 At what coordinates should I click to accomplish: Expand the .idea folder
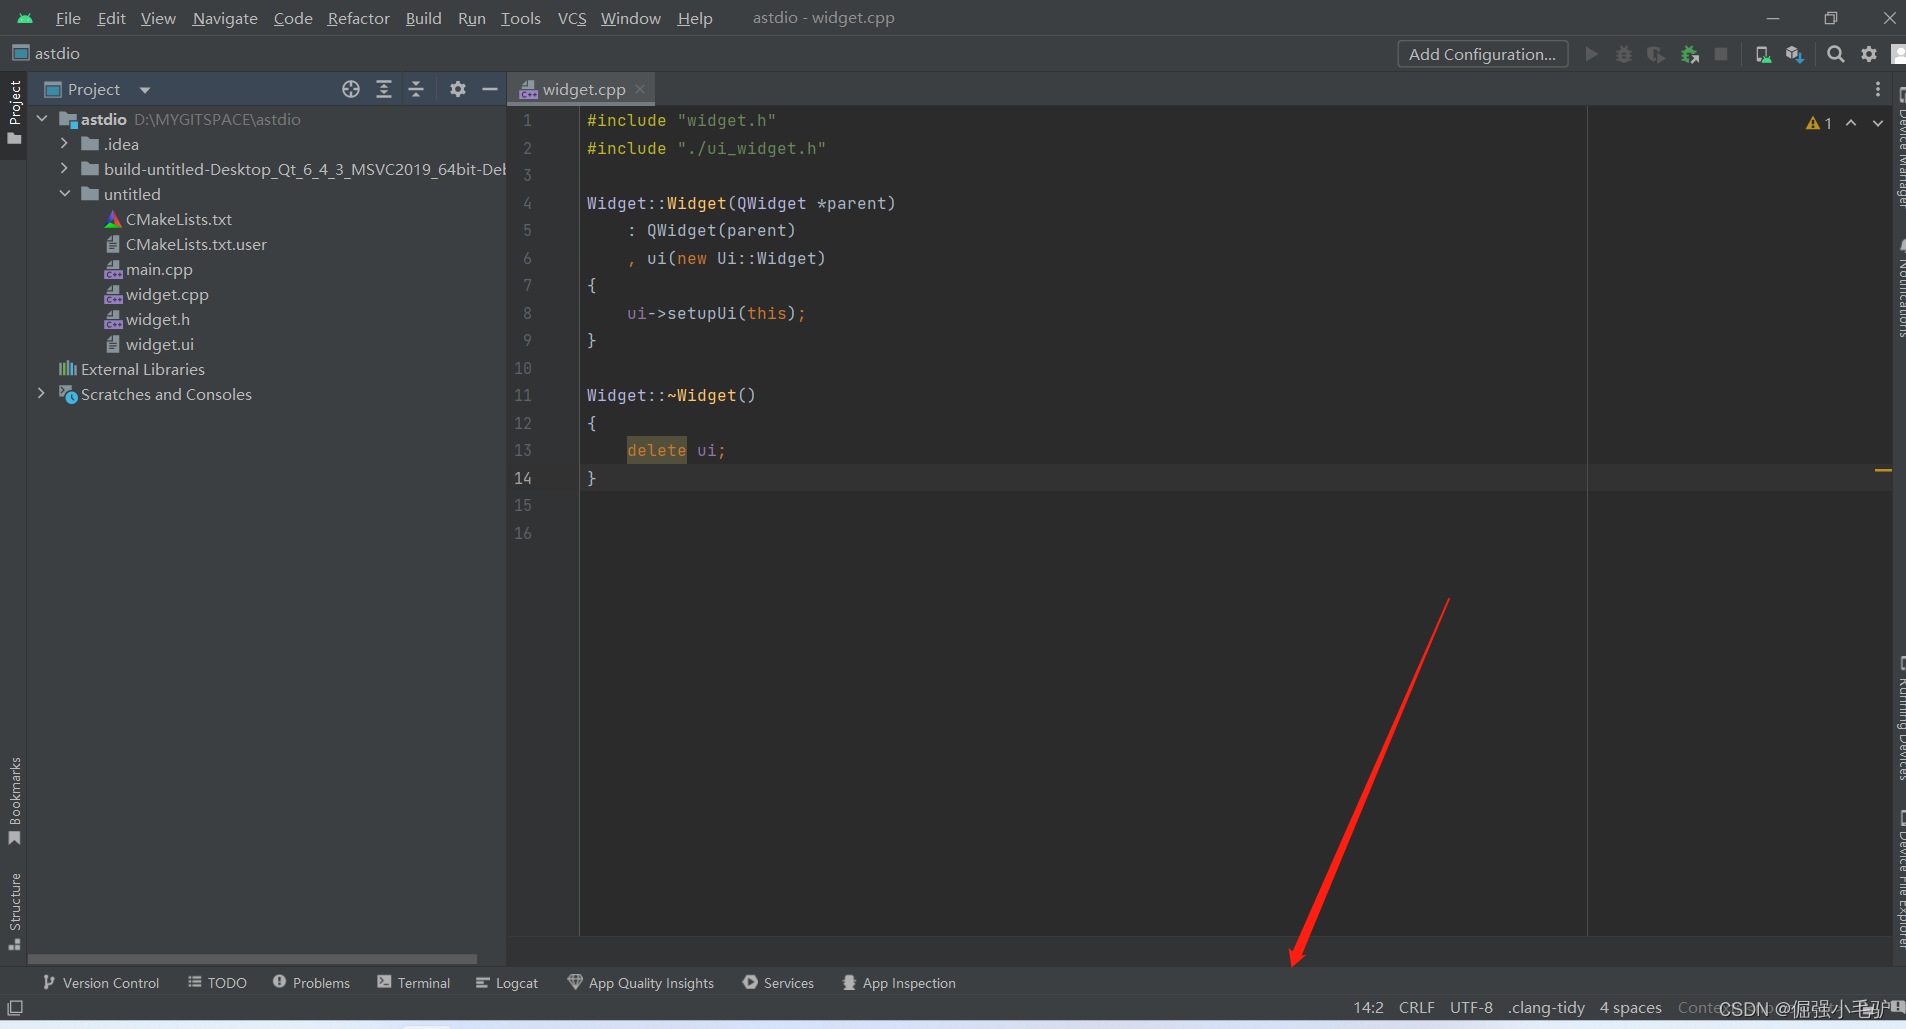pyautogui.click(x=64, y=144)
